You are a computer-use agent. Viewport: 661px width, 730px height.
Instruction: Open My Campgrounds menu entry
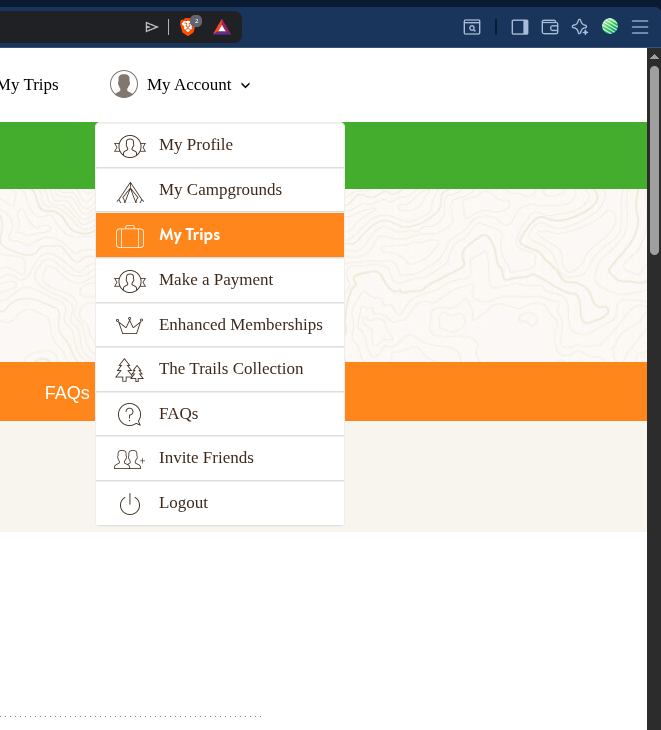click(x=220, y=190)
